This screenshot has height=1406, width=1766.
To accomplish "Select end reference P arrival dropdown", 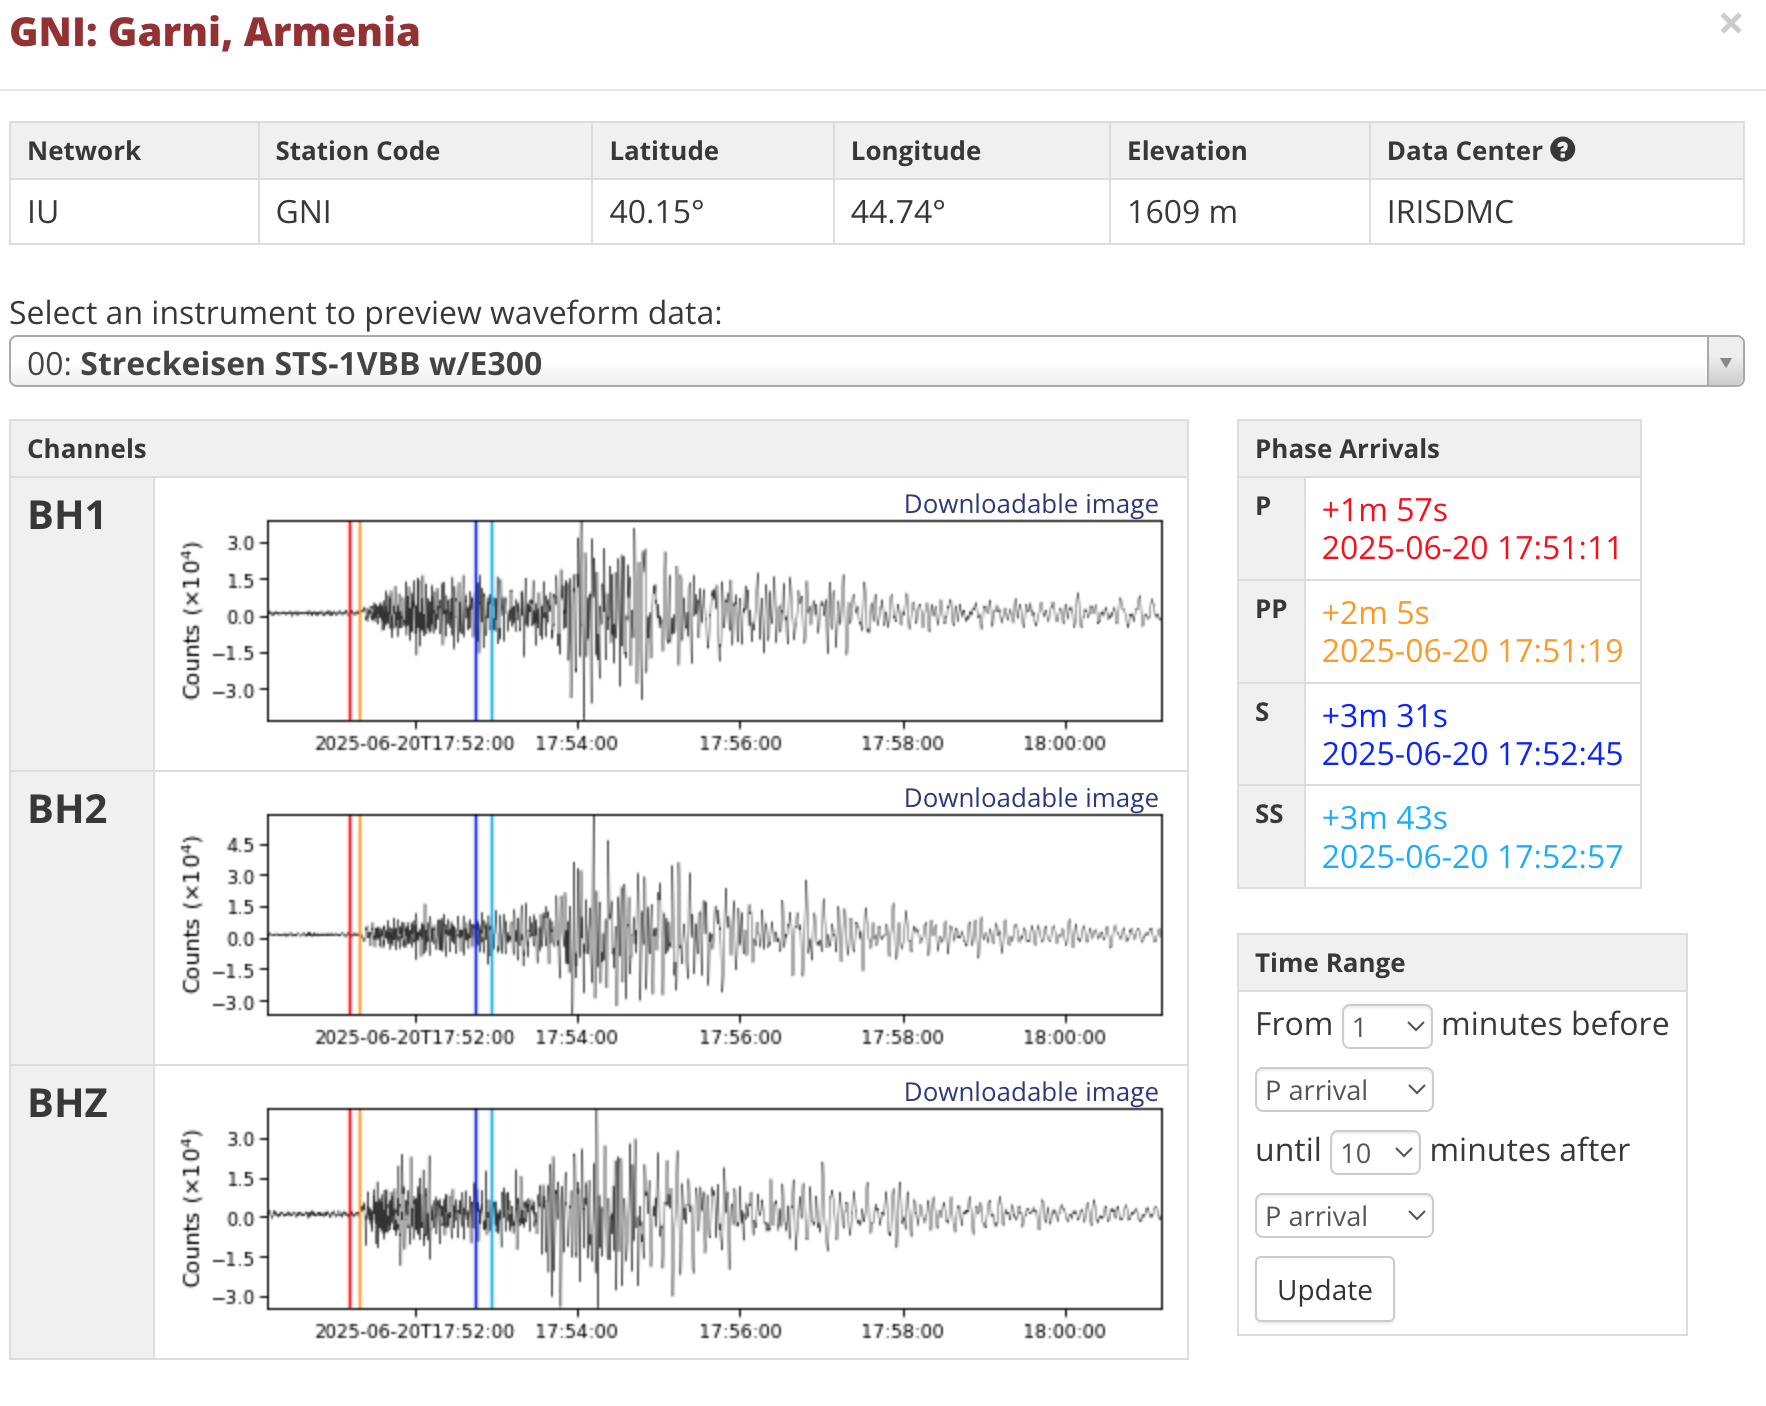I will [1344, 1216].
